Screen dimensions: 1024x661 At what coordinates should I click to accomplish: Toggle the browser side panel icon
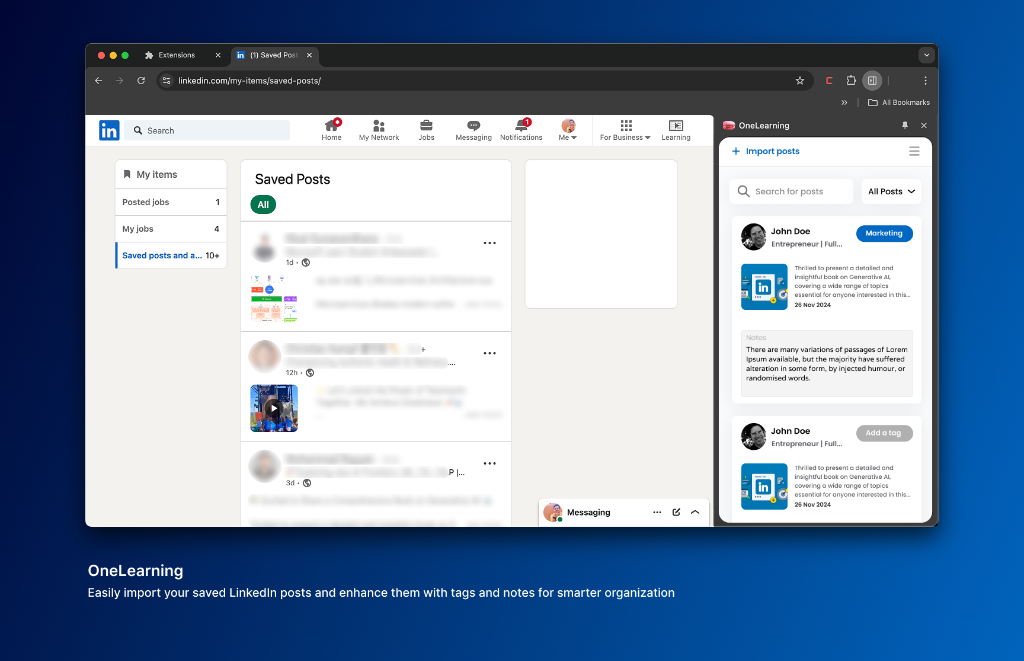click(x=872, y=81)
